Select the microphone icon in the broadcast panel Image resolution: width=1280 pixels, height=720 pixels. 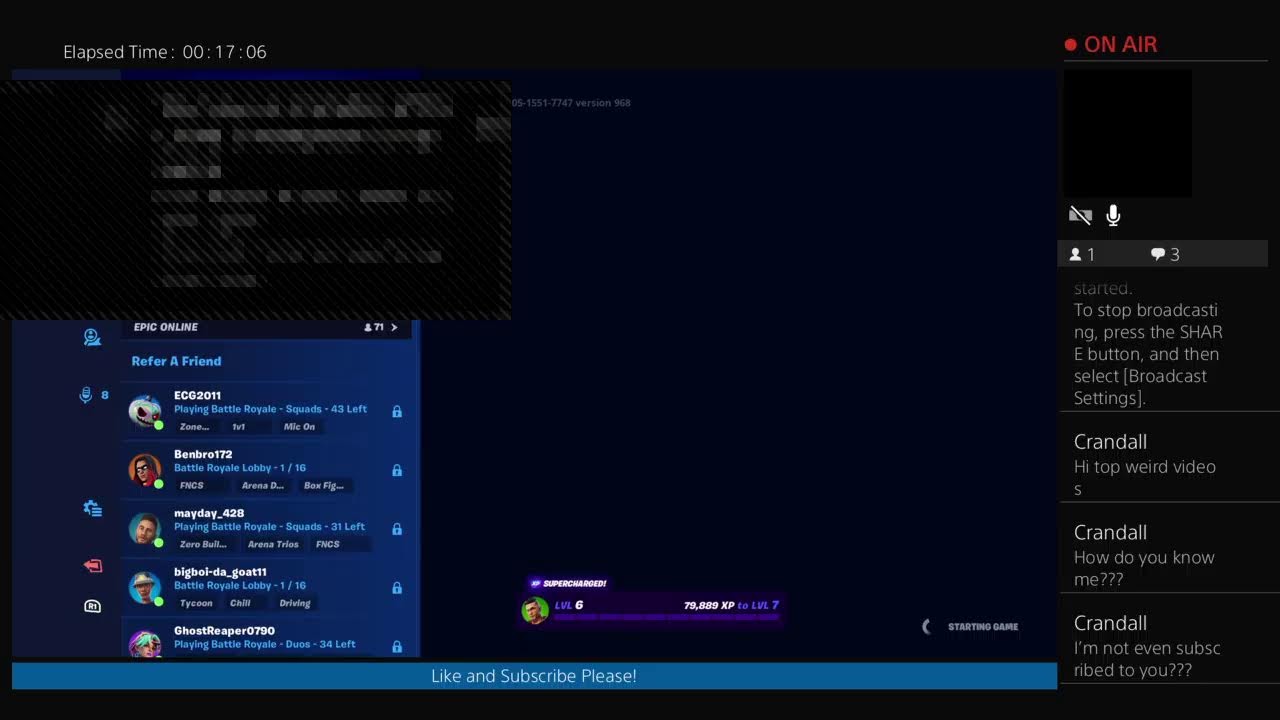click(1112, 214)
